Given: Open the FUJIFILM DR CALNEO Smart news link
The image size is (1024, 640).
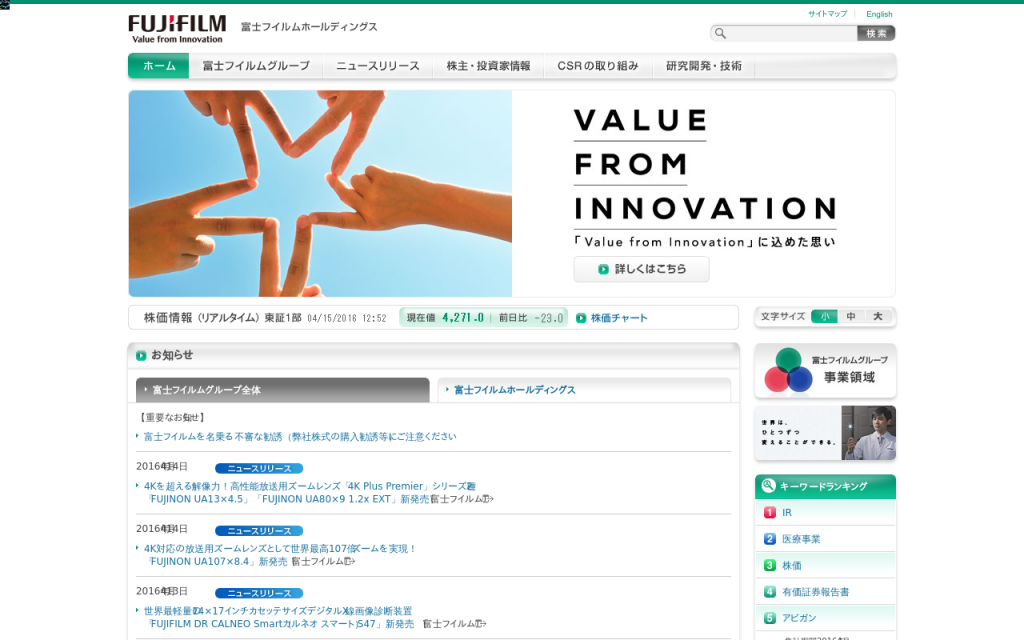Looking at the screenshot, I should tap(279, 617).
